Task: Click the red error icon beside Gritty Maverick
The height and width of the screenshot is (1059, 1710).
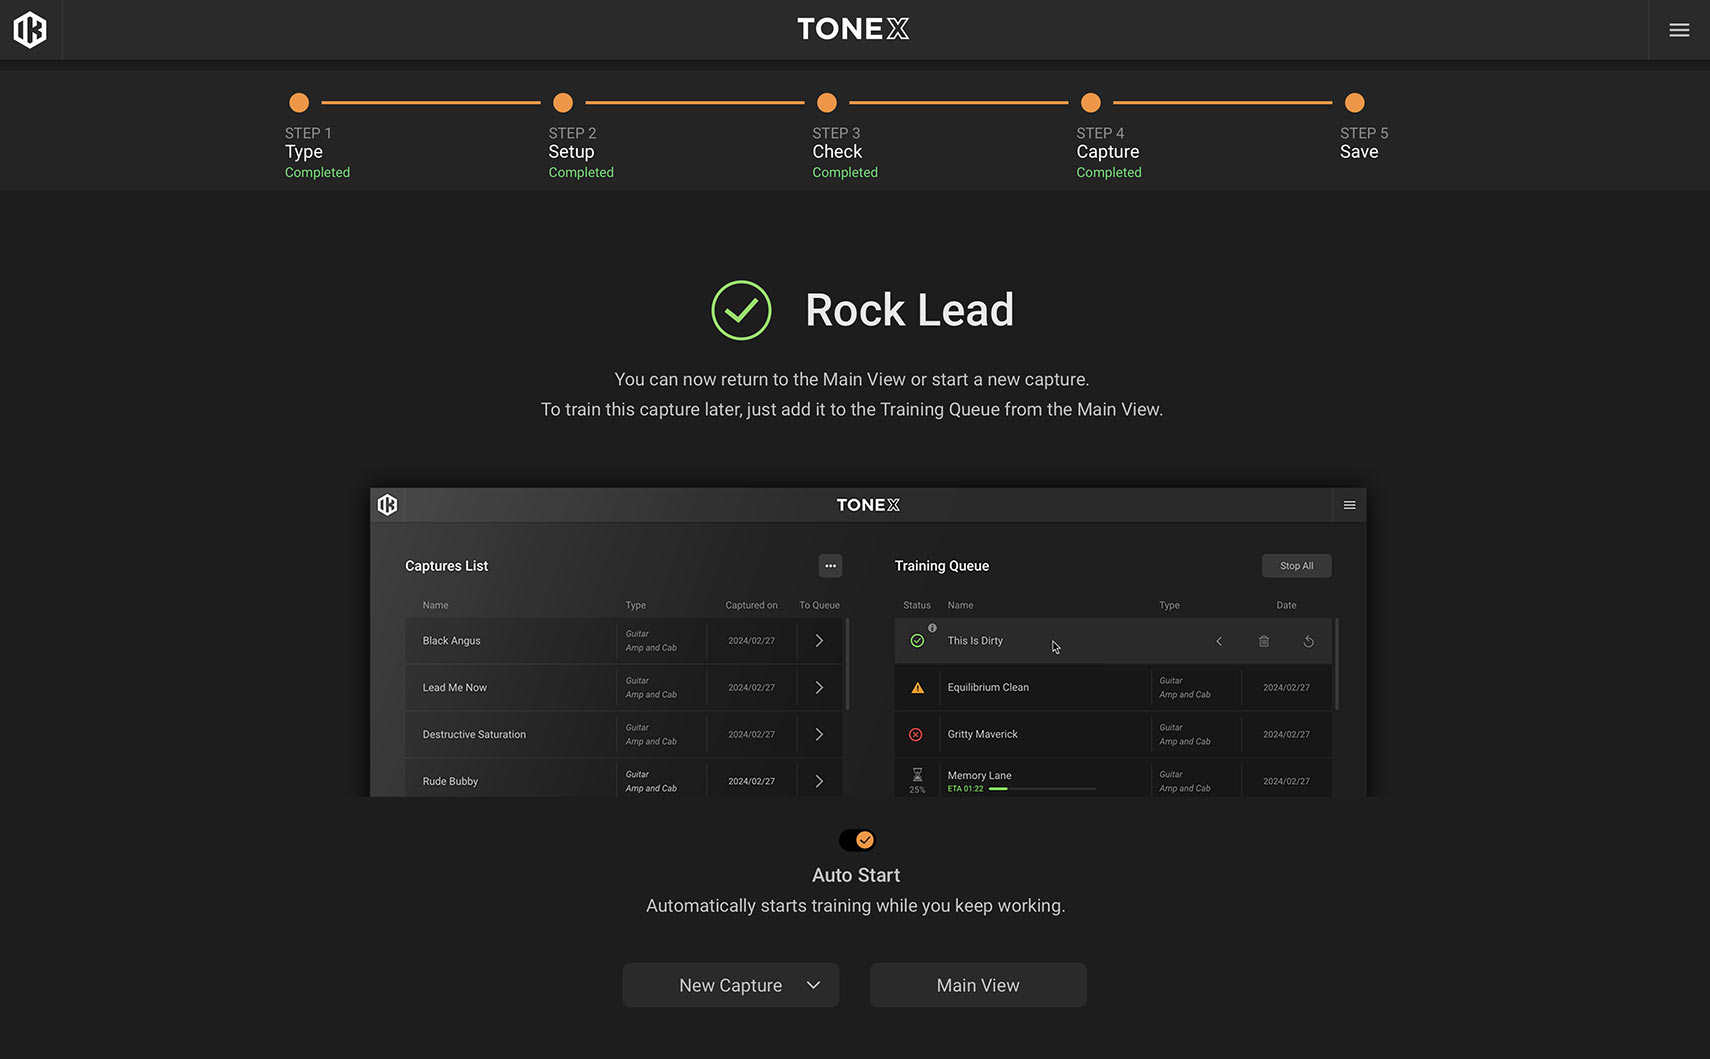Action: tap(916, 735)
